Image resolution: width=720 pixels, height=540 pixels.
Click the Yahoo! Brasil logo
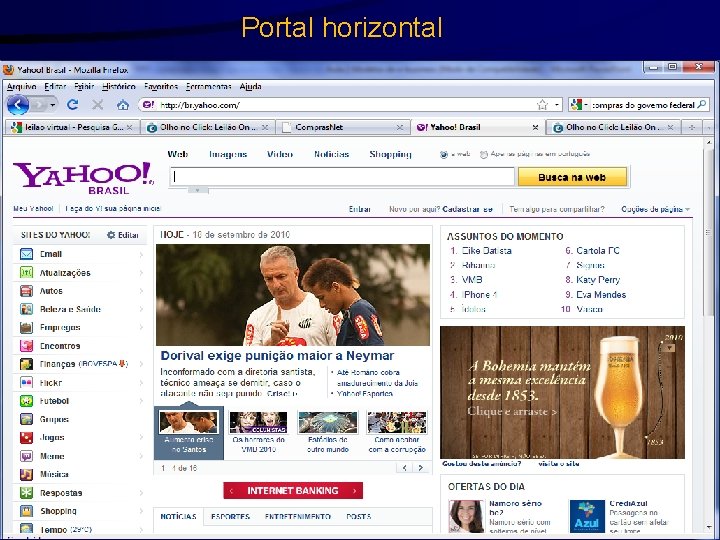click(84, 178)
